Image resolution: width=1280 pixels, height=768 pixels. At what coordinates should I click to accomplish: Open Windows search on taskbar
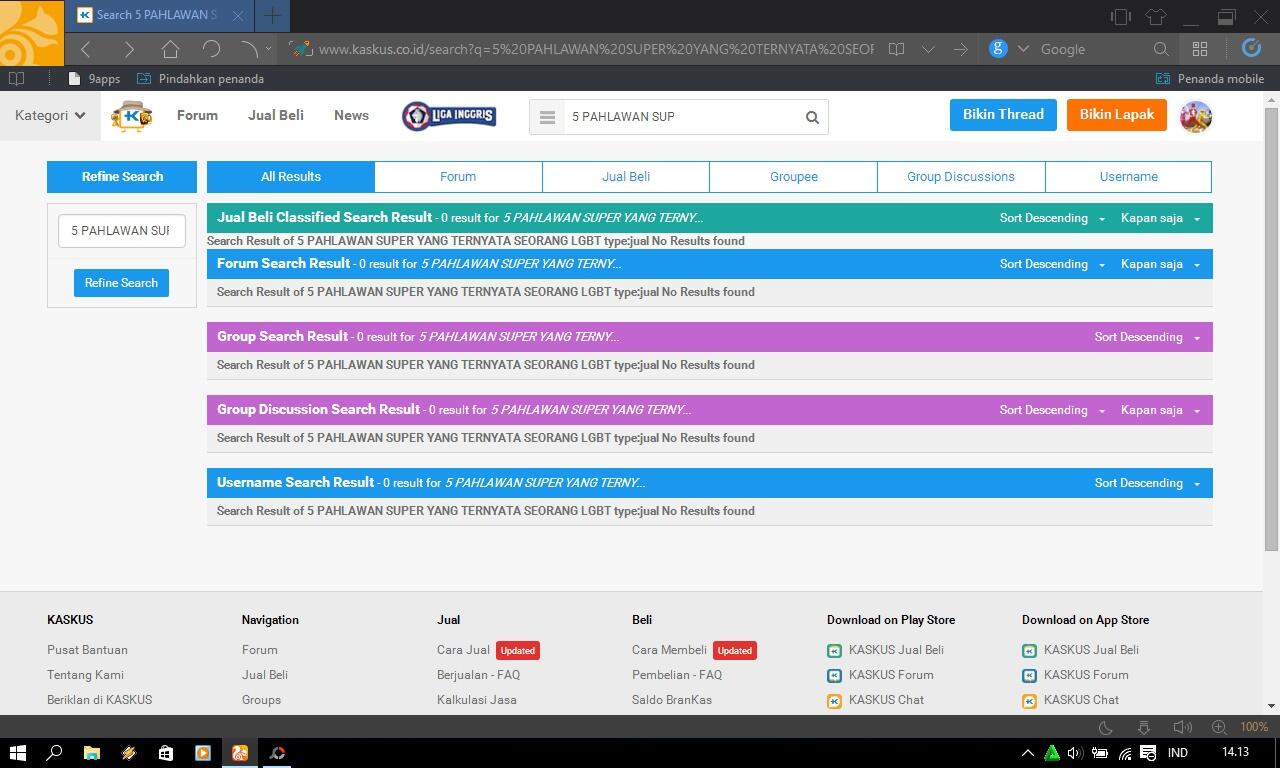[x=55, y=753]
